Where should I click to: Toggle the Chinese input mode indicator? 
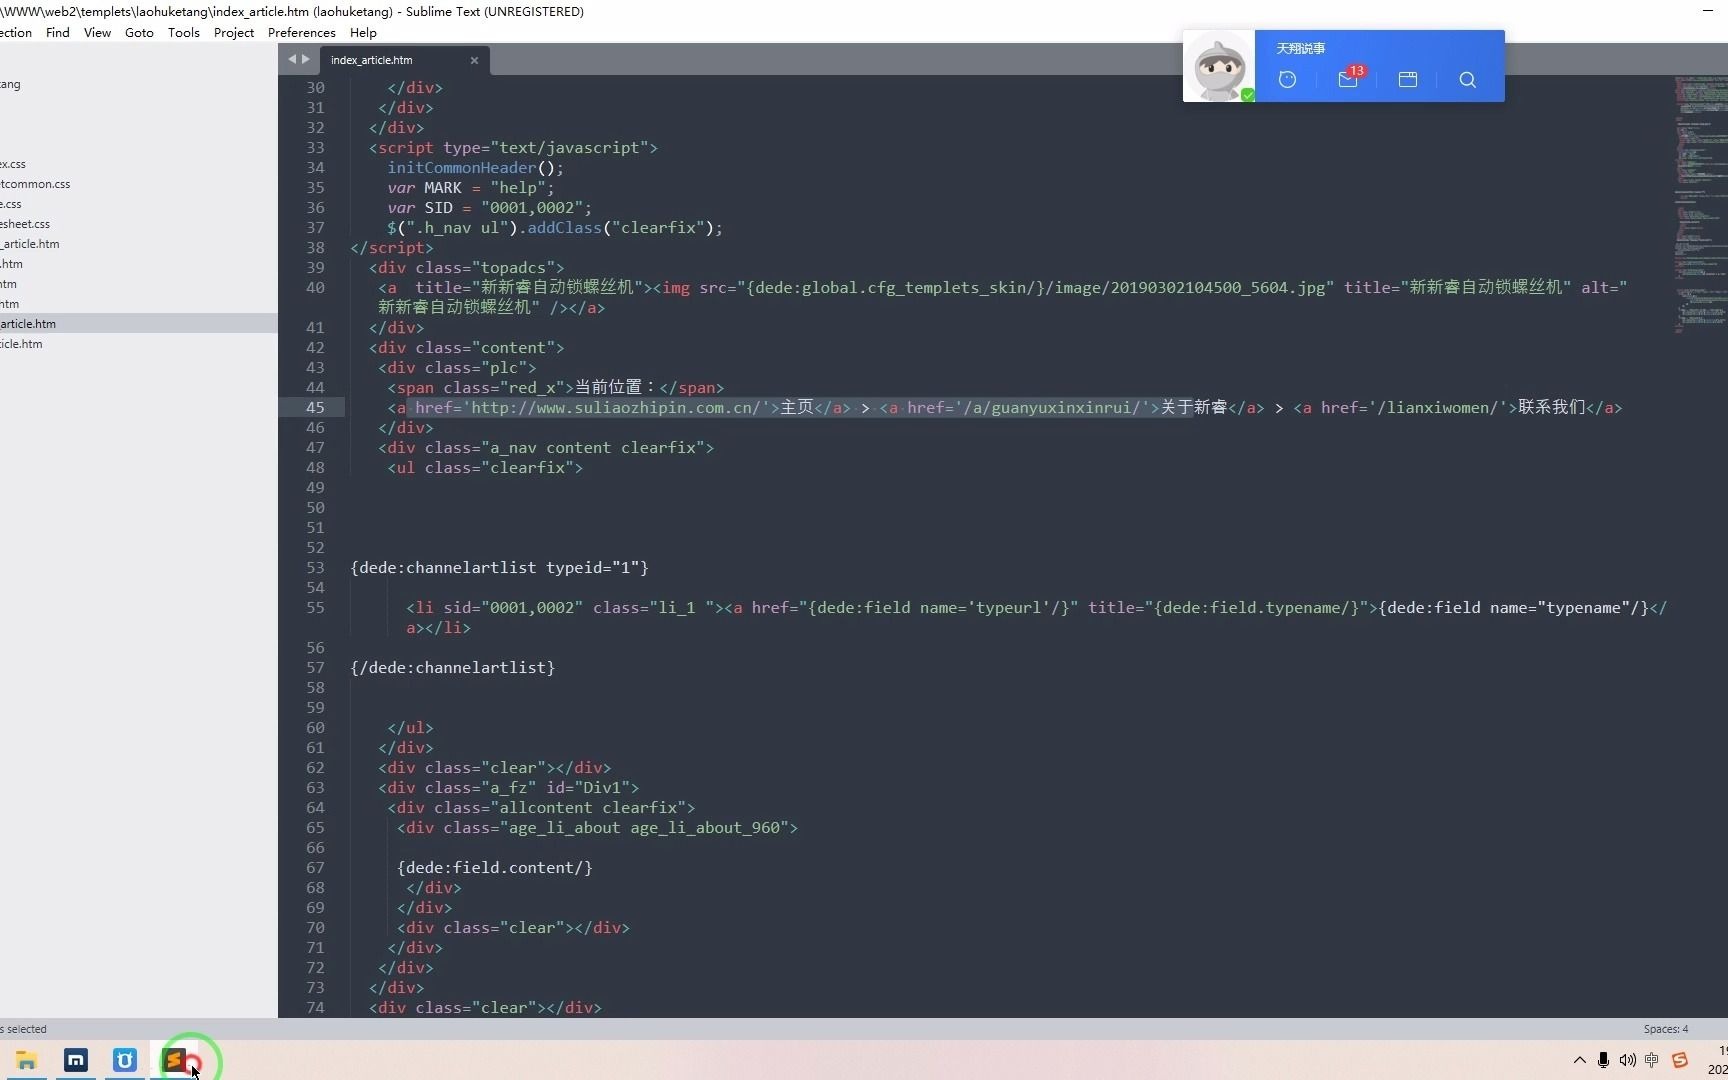1652,1060
